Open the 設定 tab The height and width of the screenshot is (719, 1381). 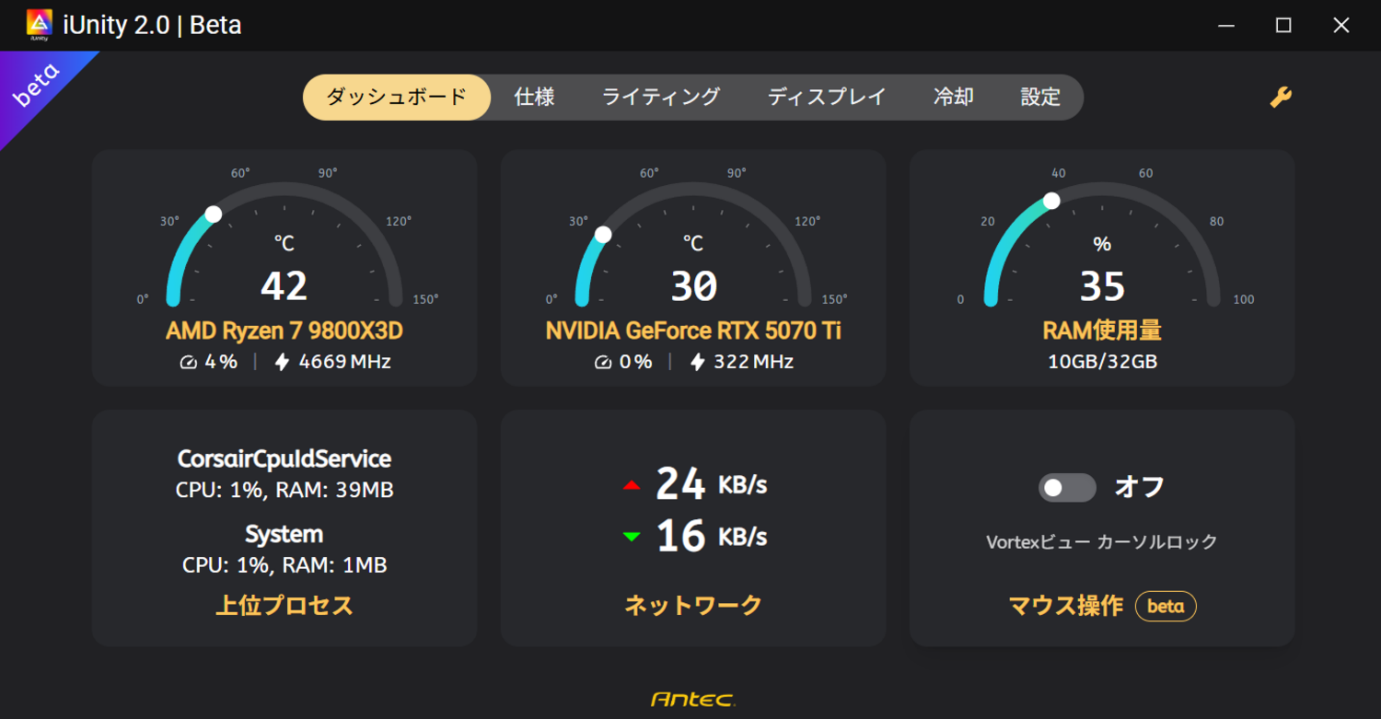pos(1041,97)
